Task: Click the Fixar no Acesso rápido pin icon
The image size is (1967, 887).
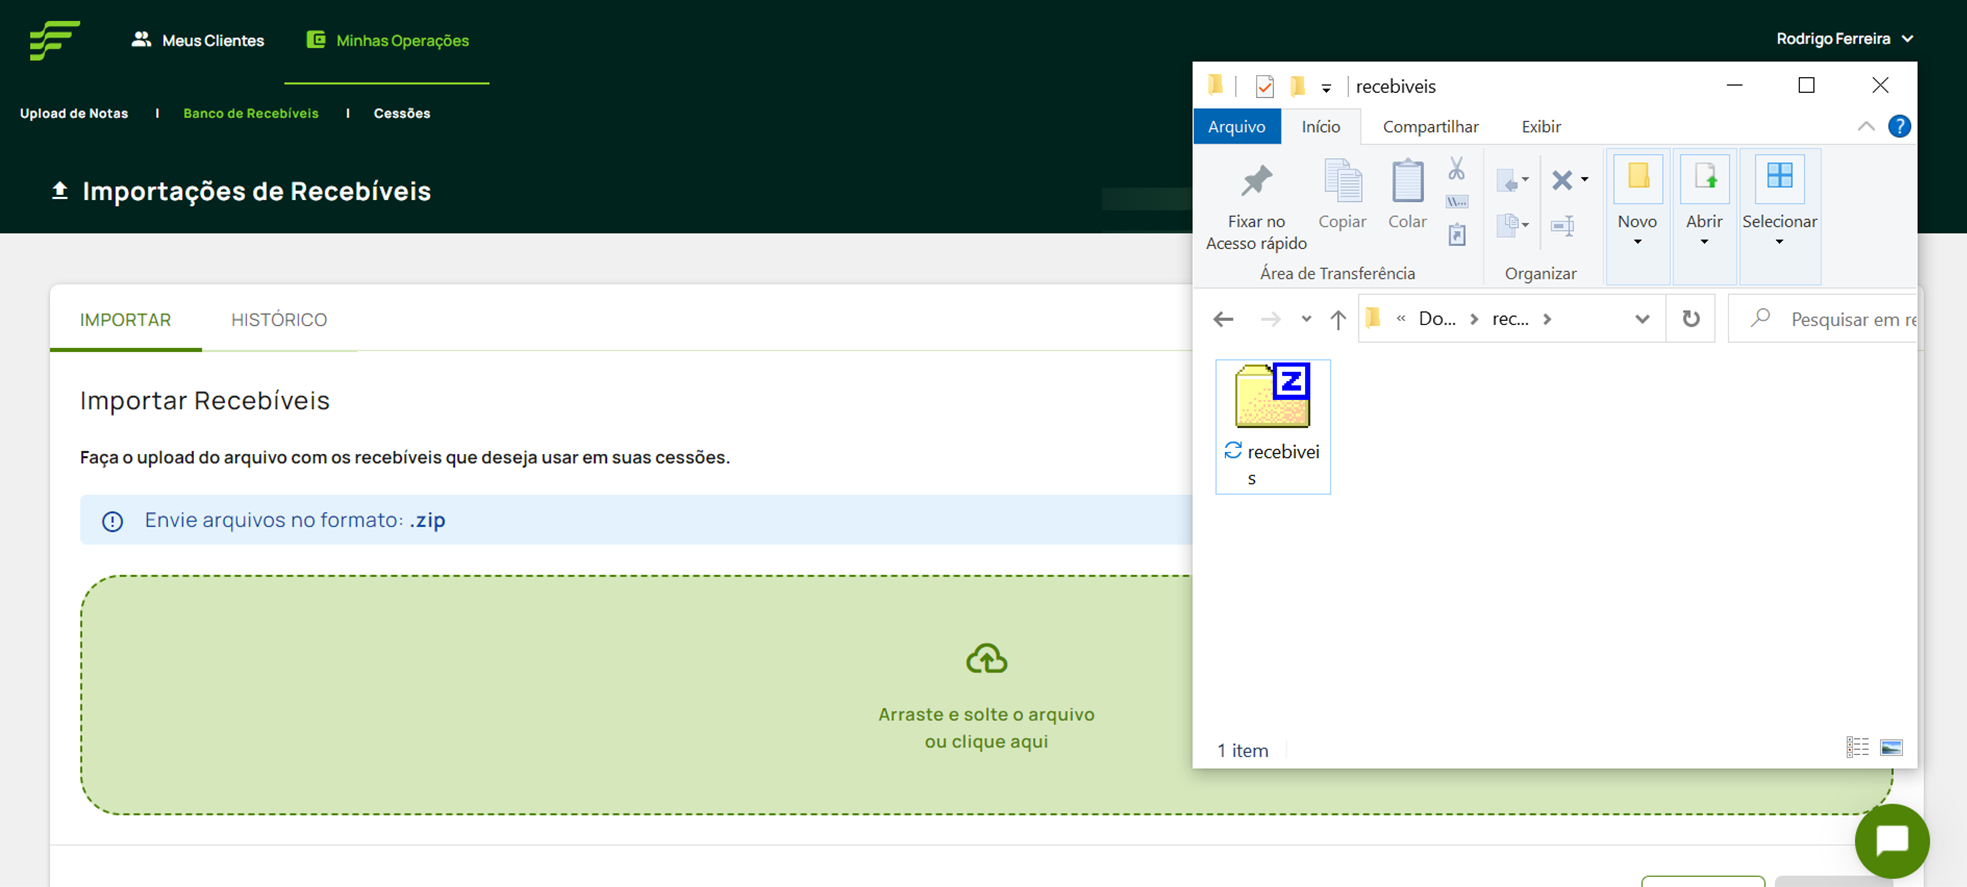Action: tap(1256, 182)
